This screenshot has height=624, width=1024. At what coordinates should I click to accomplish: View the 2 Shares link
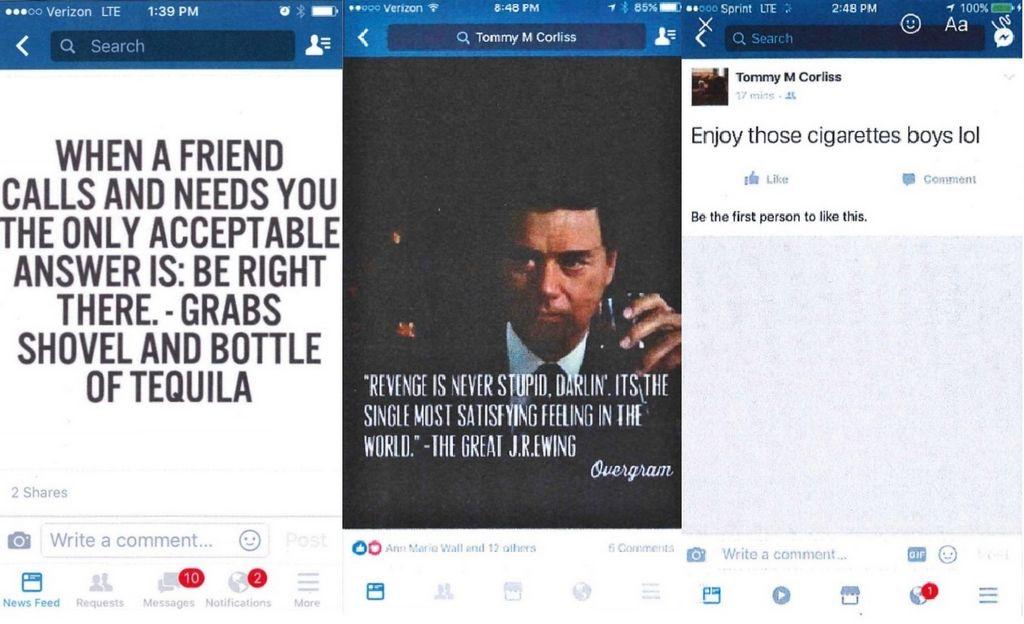click(x=39, y=492)
